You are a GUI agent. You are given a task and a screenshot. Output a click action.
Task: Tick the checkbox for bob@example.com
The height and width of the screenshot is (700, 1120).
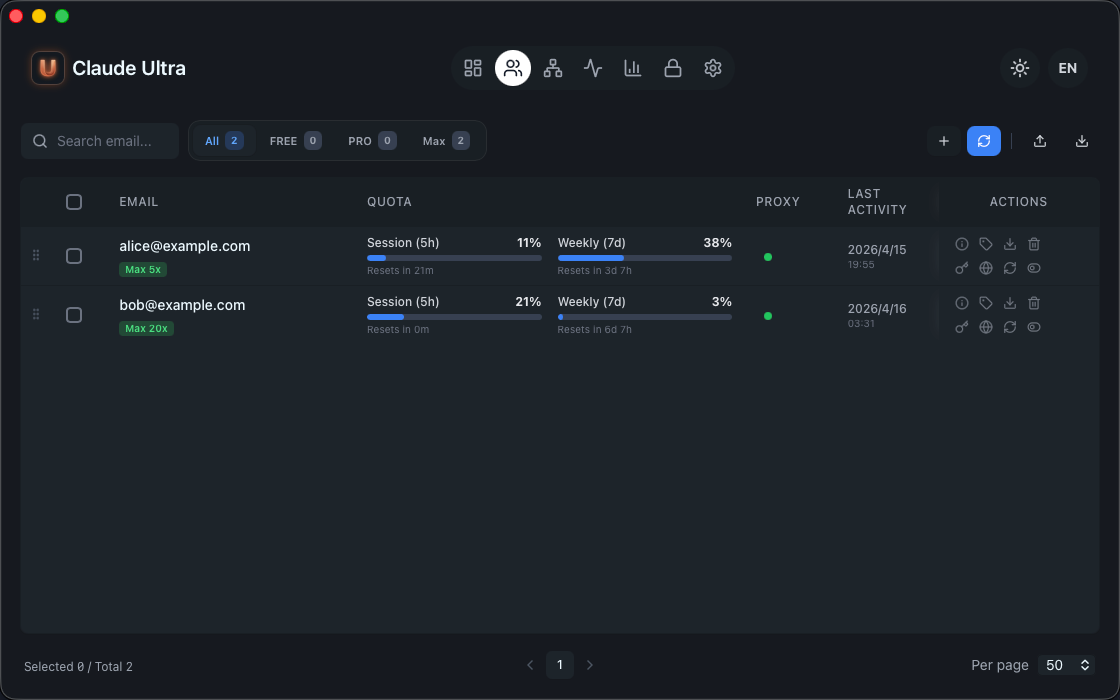point(74,315)
